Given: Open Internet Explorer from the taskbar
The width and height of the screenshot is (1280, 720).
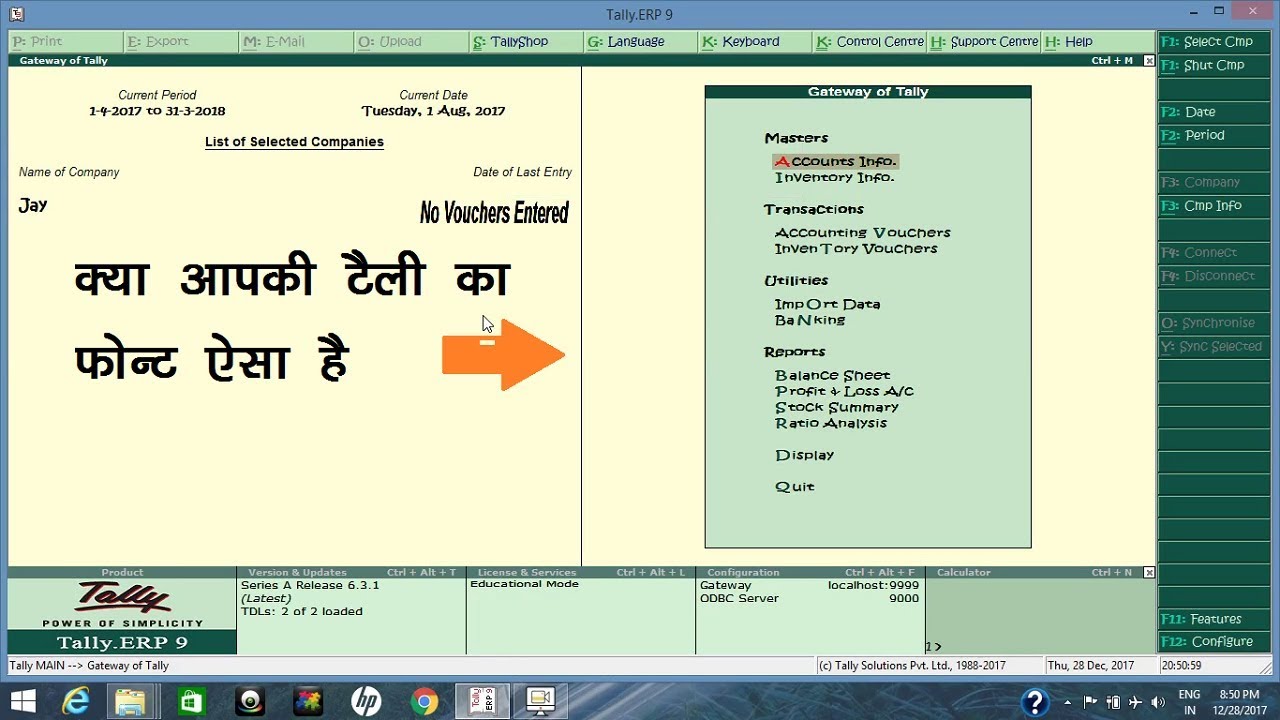Looking at the screenshot, I should coord(76,701).
